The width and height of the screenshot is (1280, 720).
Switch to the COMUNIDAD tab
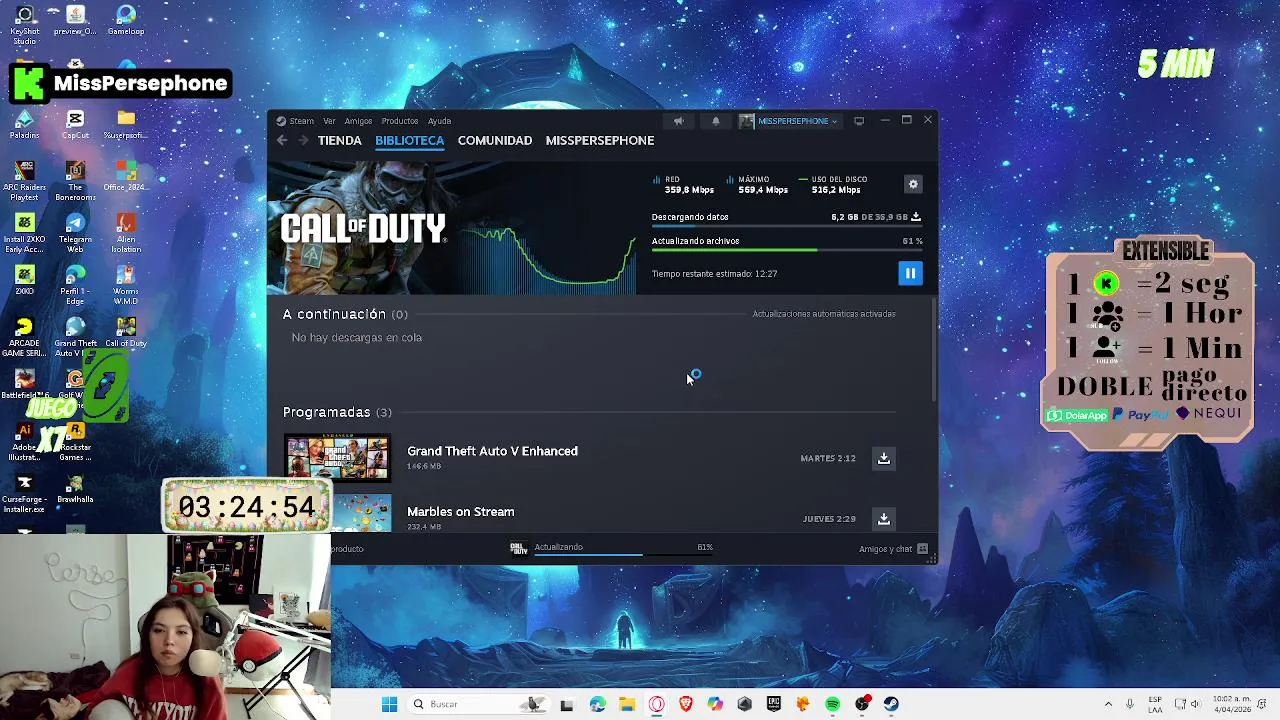(495, 141)
